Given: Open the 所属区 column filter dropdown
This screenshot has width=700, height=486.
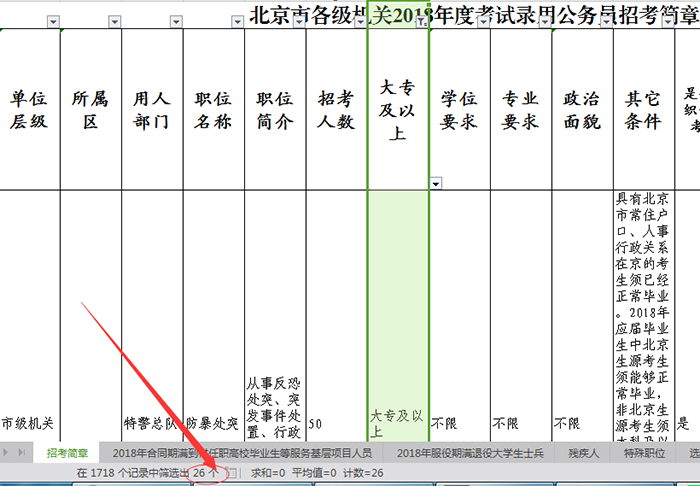Looking at the screenshot, I should (x=115, y=21).
